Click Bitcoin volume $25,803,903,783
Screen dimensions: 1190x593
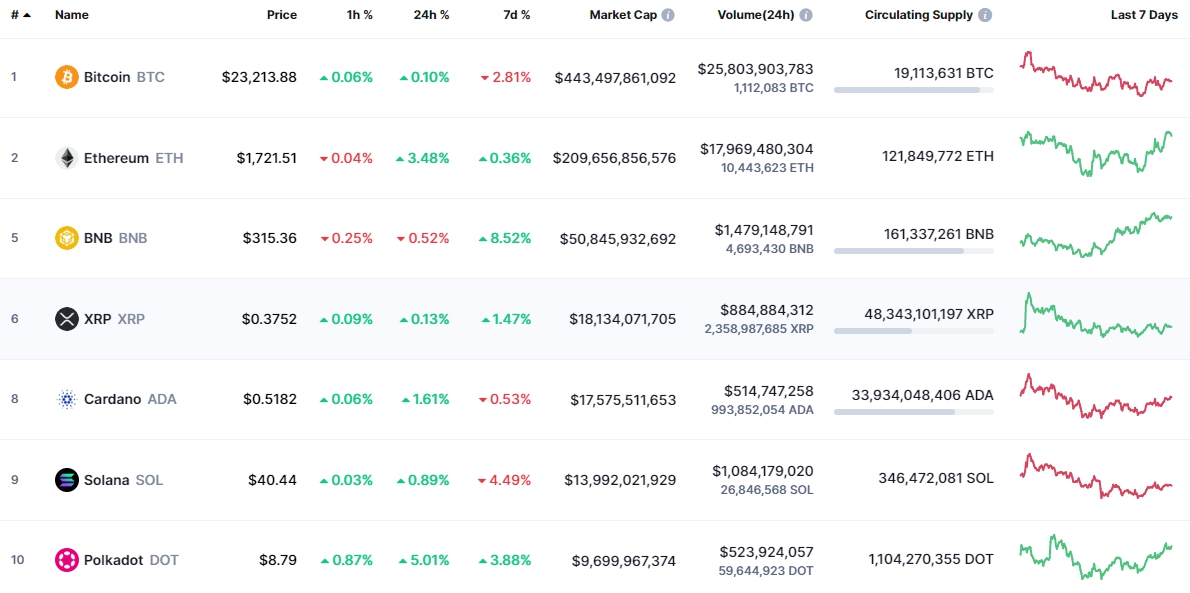click(755, 68)
